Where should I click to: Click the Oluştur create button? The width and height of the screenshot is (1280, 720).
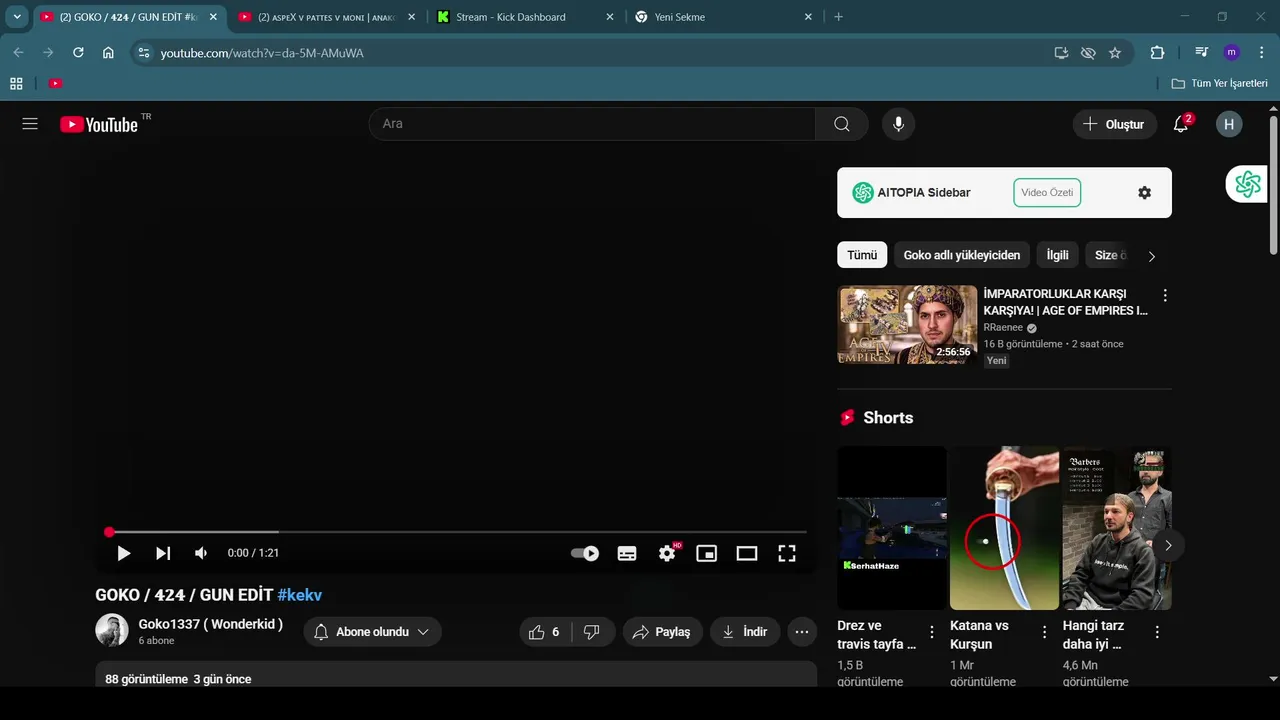[1115, 124]
